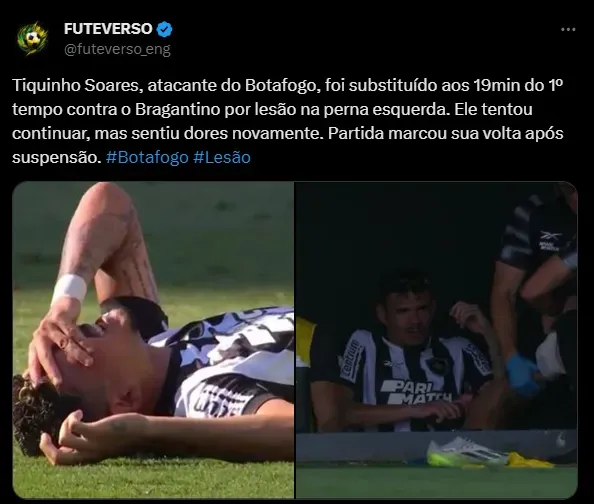Open the #Lesão hashtag
Image resolution: width=594 pixels, height=504 pixels.
pos(222,157)
